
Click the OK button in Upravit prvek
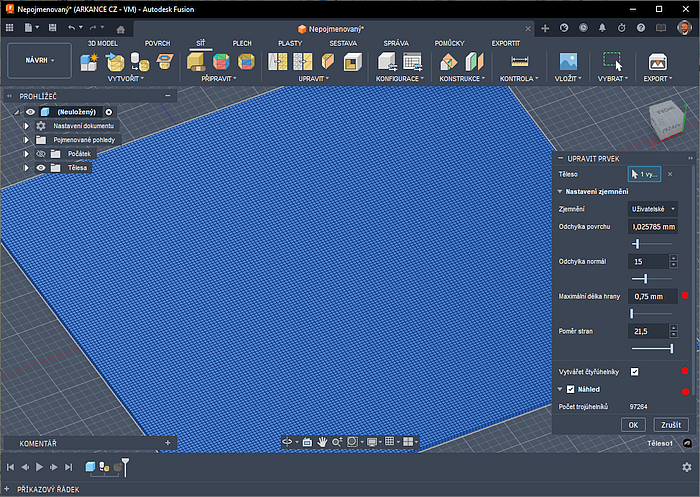(632, 424)
